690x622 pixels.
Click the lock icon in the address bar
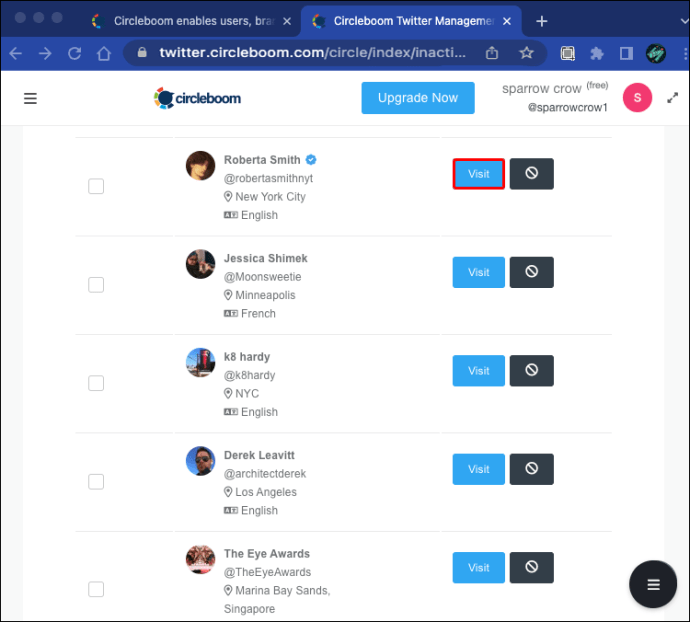pos(142,53)
